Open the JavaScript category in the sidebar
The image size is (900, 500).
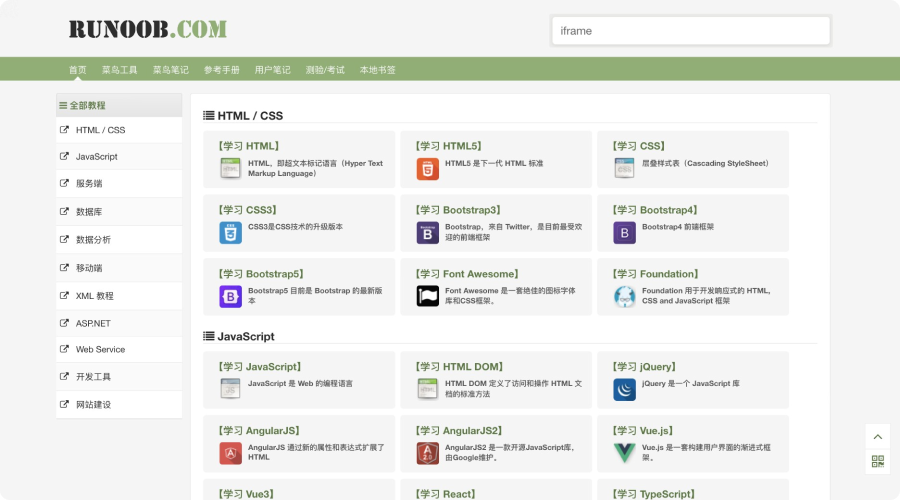point(97,157)
